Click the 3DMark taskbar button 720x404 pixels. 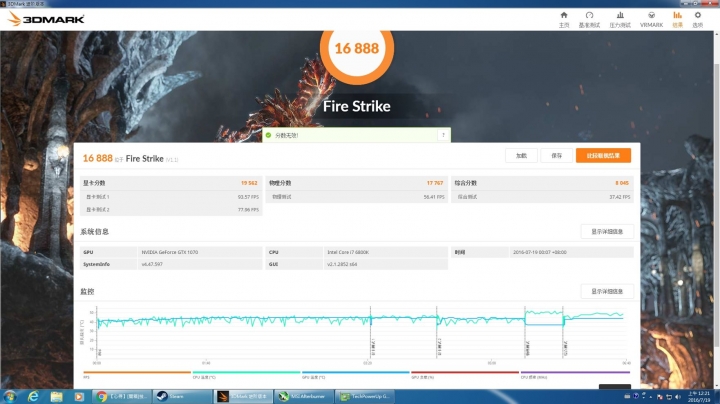click(x=243, y=396)
